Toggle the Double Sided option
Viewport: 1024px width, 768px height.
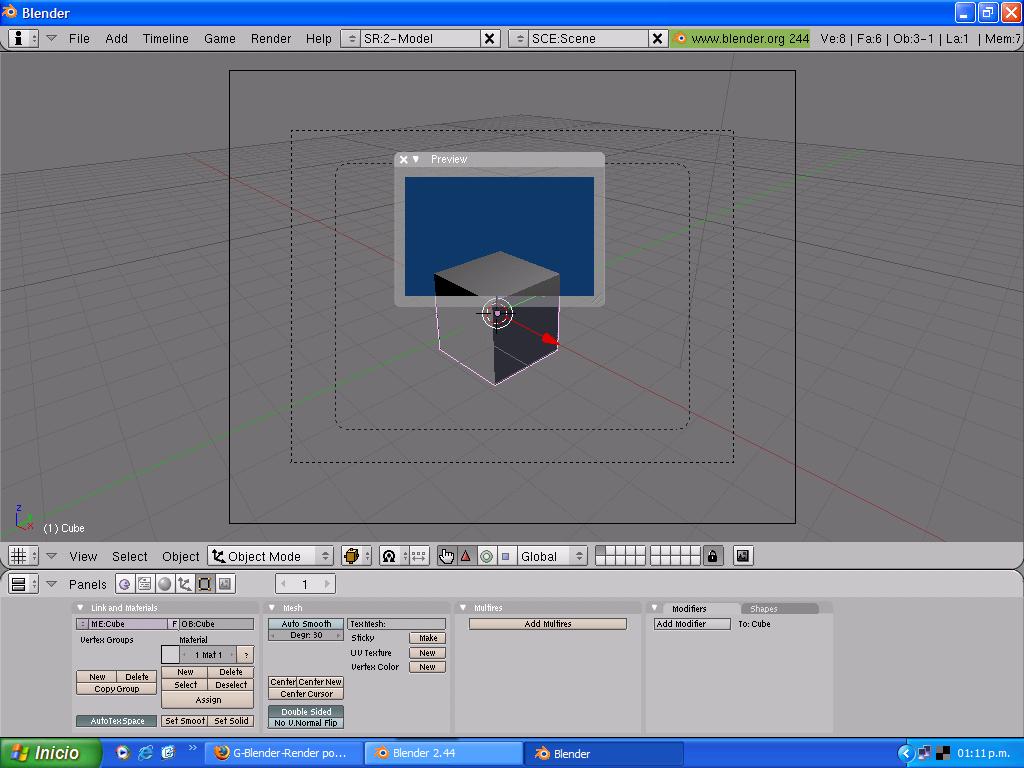point(306,711)
